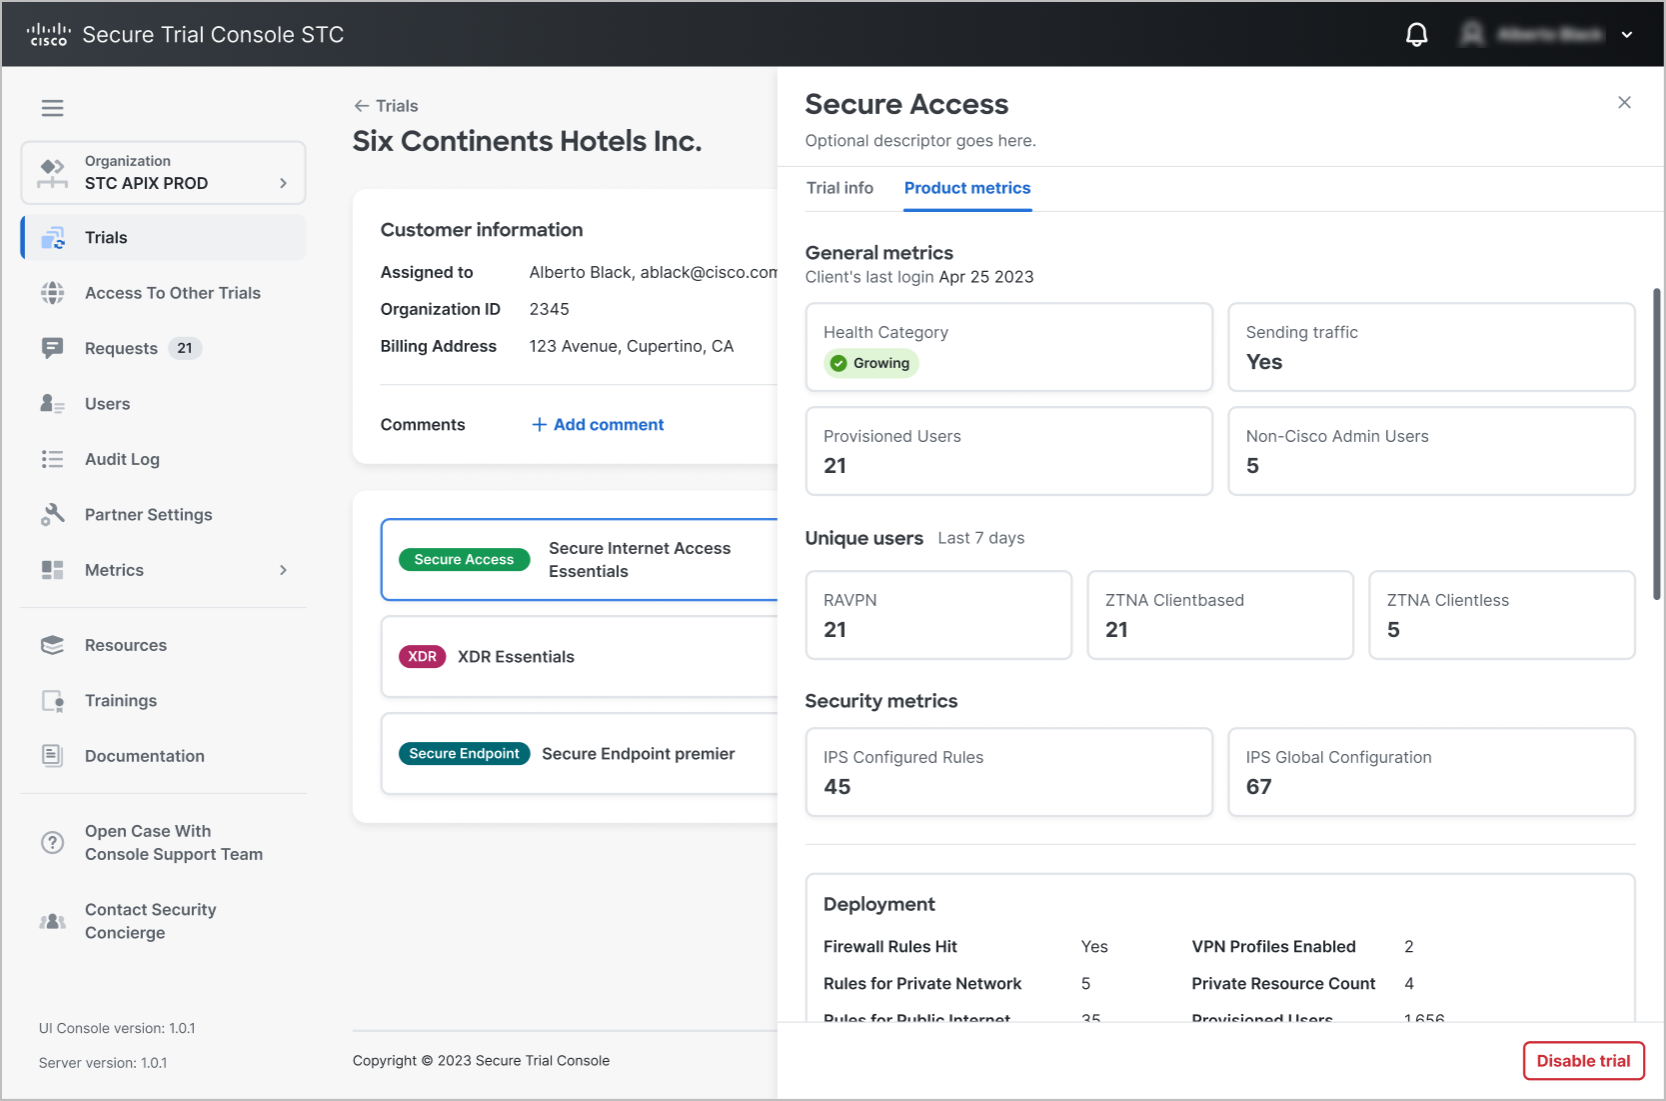Expand the Metrics submenu chevron
1666x1101 pixels.
[x=283, y=570]
